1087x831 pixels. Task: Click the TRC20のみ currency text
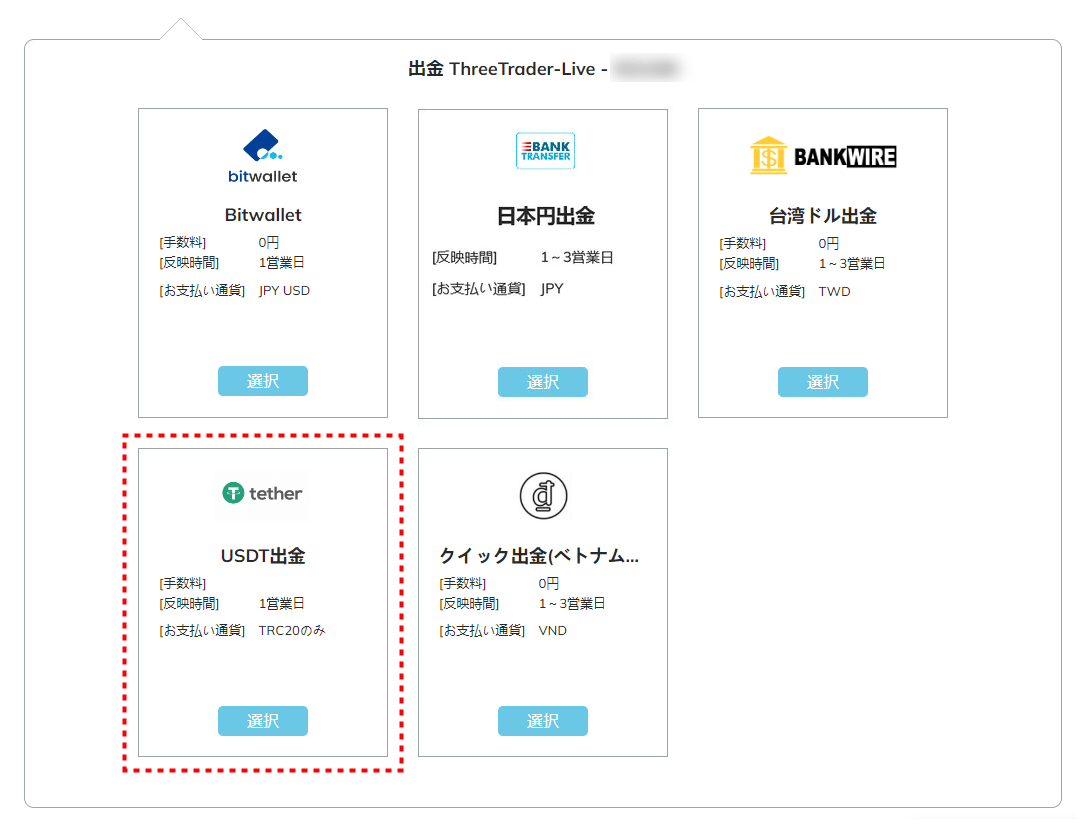(x=292, y=631)
